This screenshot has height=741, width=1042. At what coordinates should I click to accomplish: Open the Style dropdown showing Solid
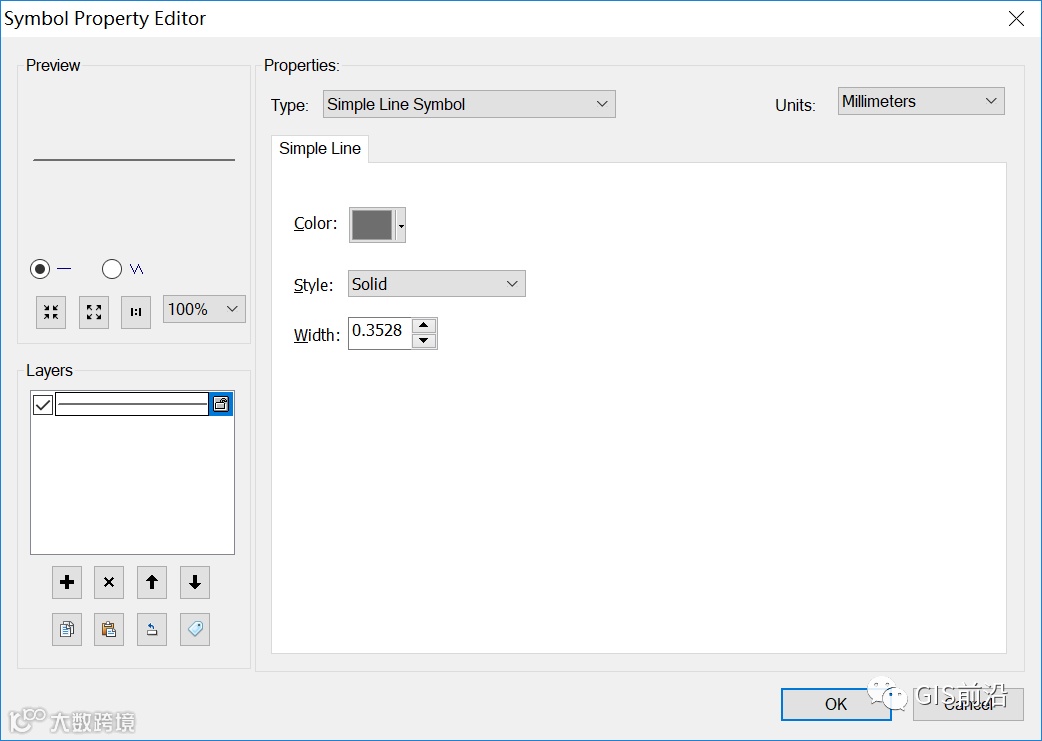point(437,284)
